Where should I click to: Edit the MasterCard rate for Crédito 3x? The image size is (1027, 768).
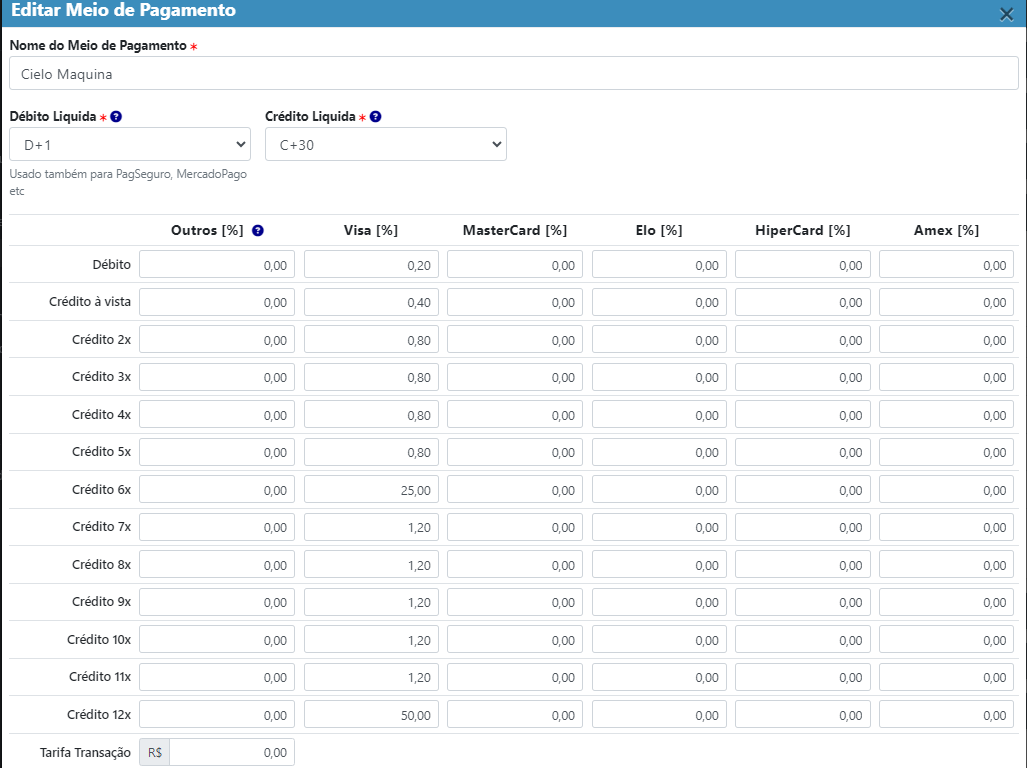point(515,377)
